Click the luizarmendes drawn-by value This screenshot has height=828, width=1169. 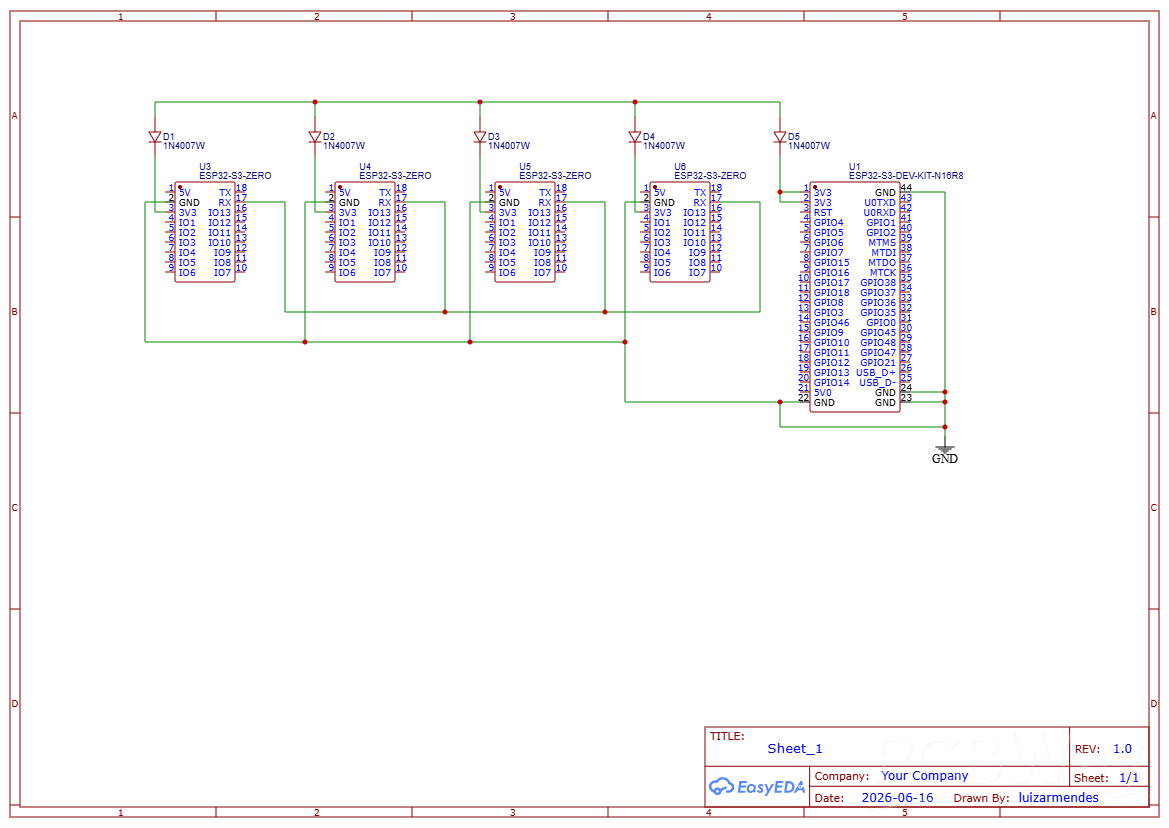tap(1059, 797)
